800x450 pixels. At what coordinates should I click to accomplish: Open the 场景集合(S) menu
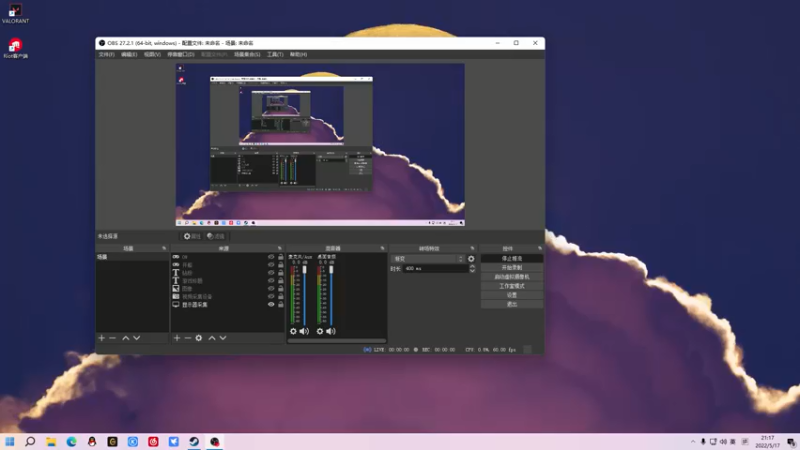click(247, 54)
